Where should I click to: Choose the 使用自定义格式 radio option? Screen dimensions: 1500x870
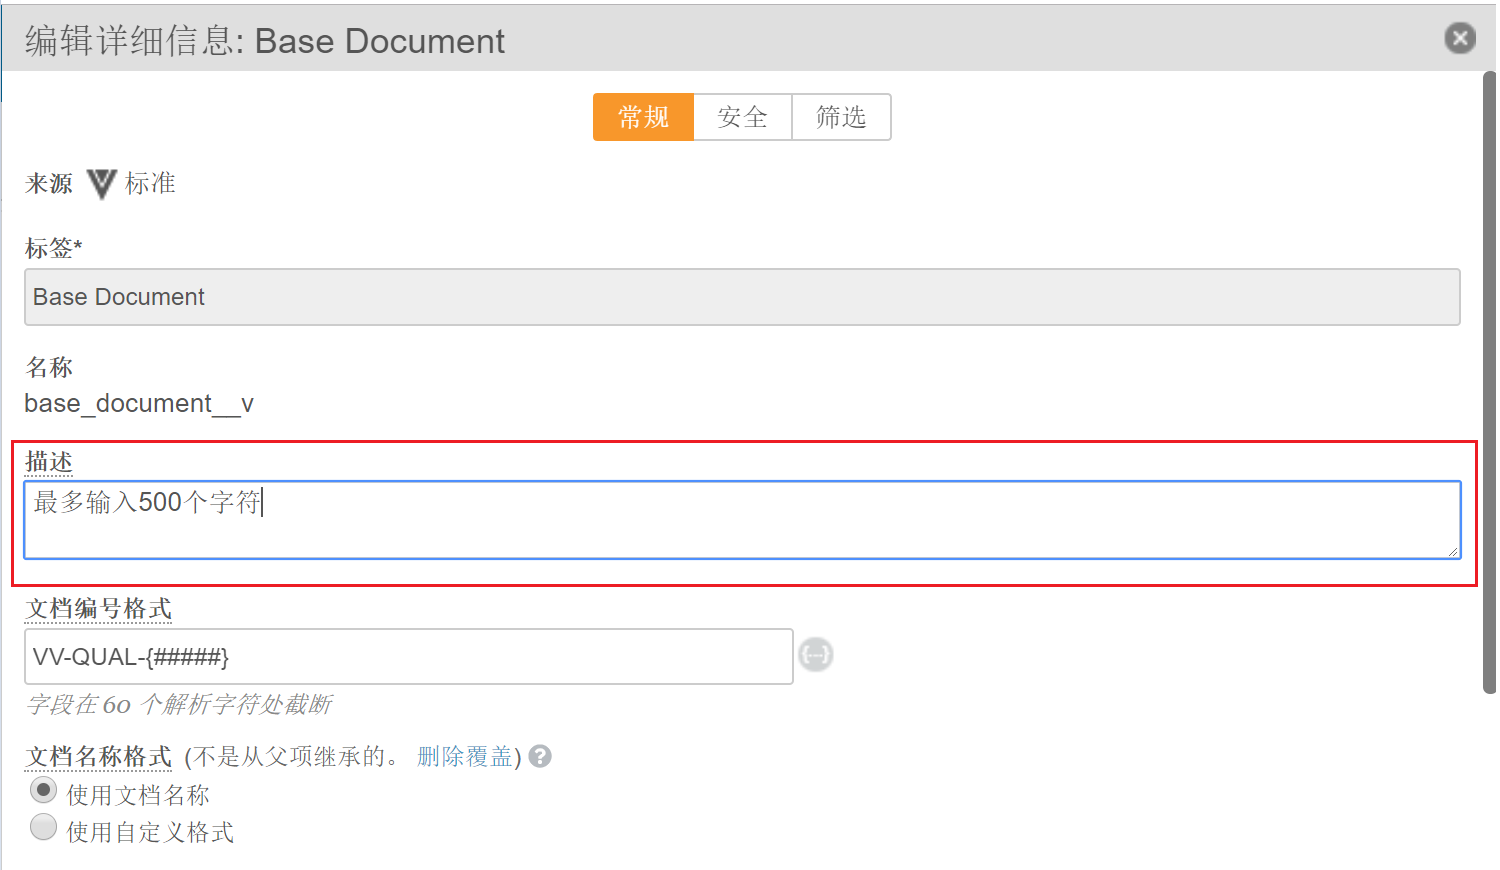pos(43,827)
